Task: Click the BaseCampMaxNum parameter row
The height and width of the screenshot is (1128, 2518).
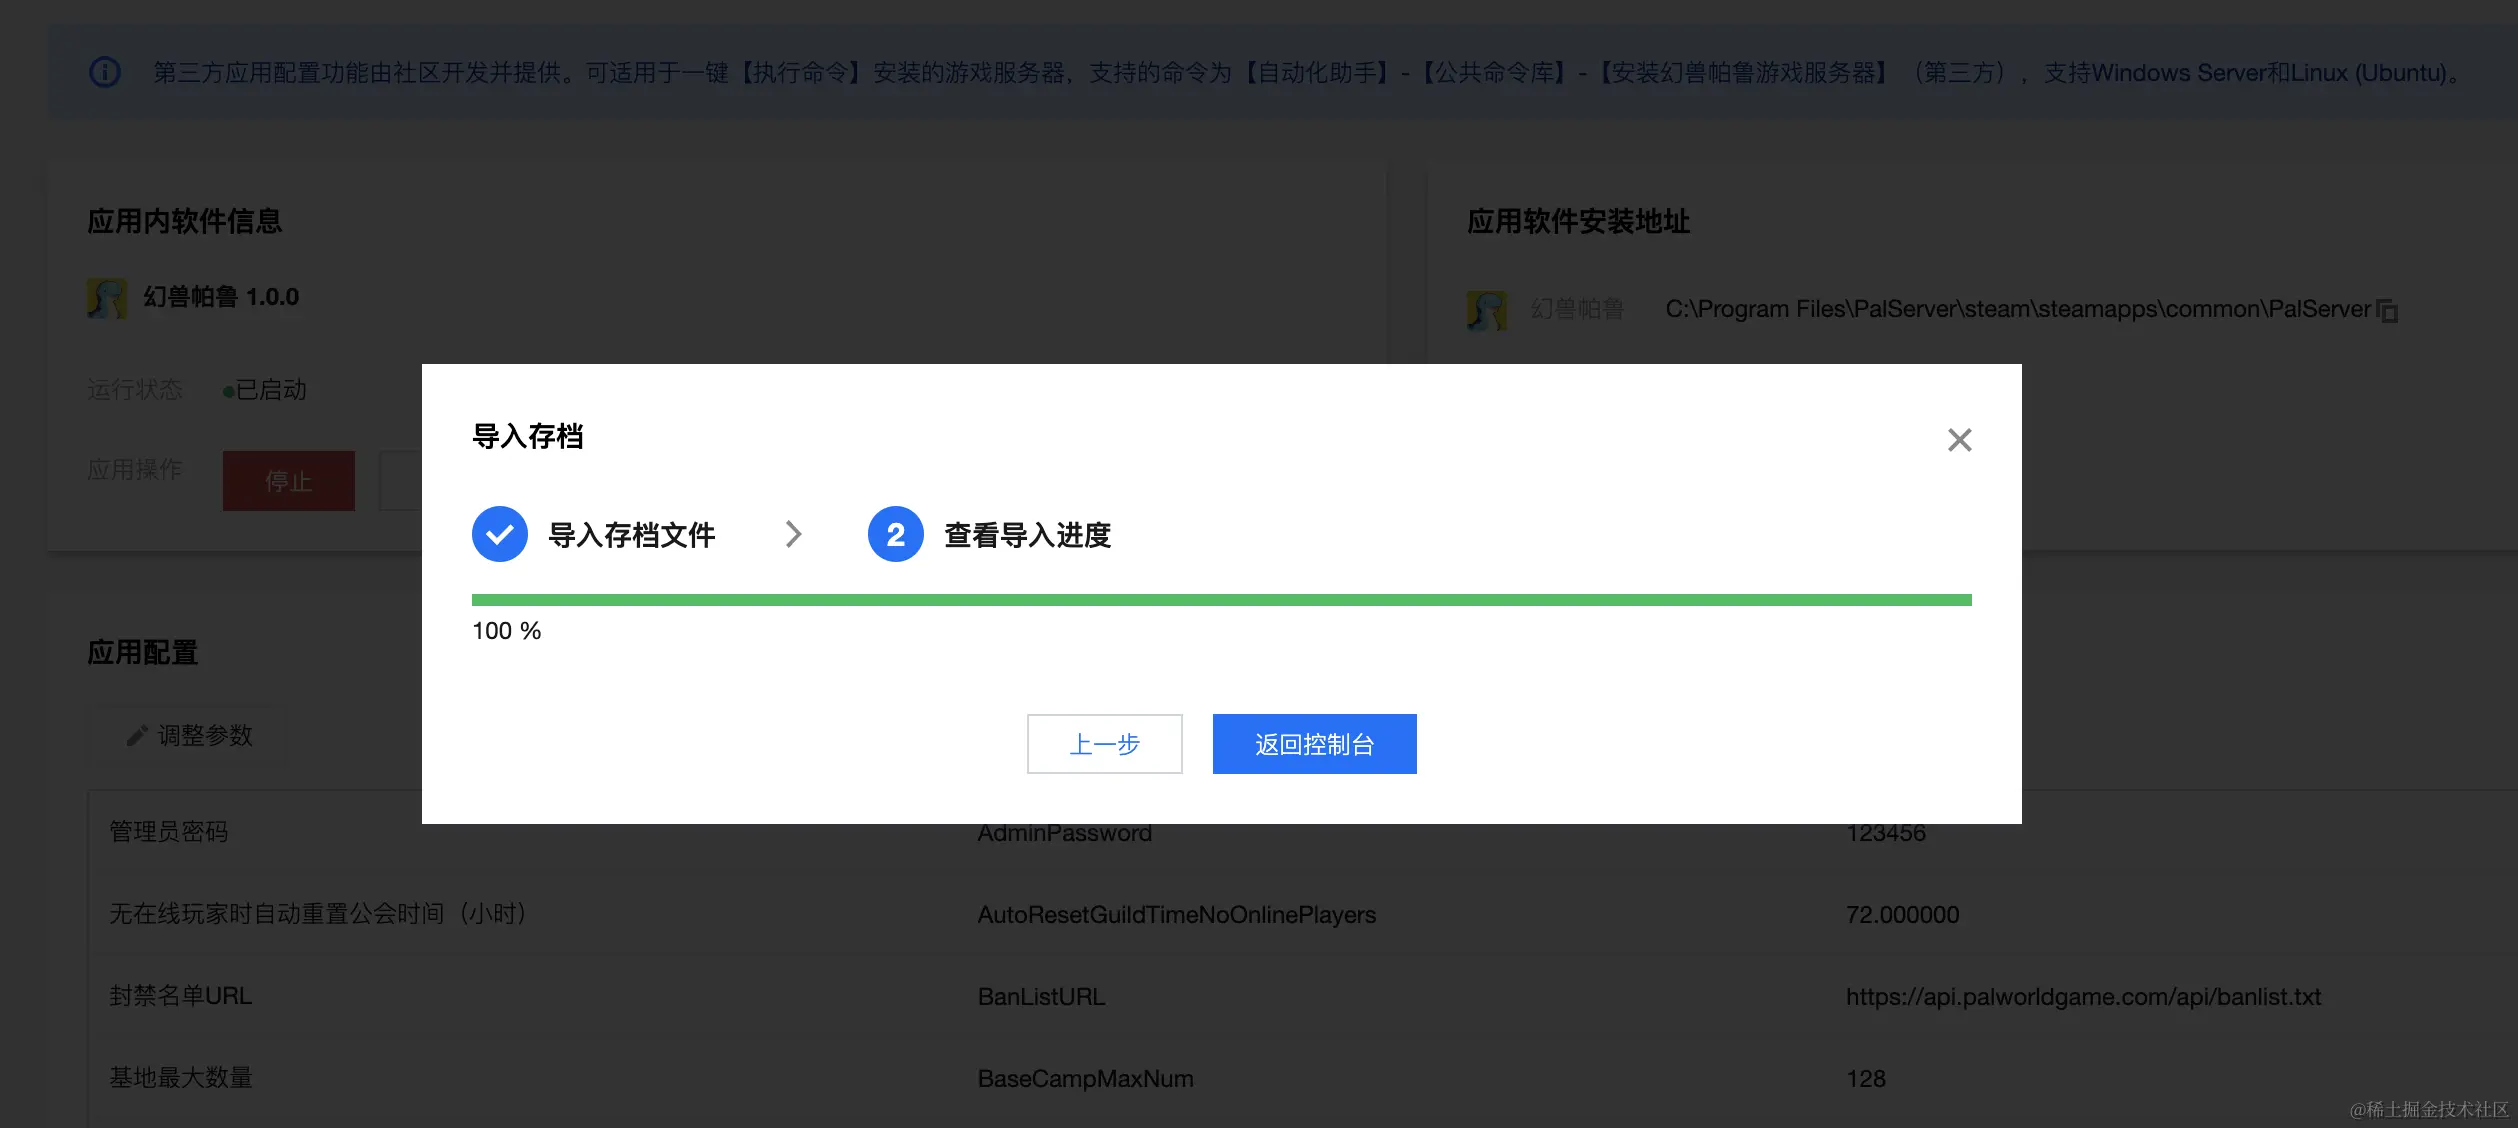Action: click(x=1085, y=1079)
